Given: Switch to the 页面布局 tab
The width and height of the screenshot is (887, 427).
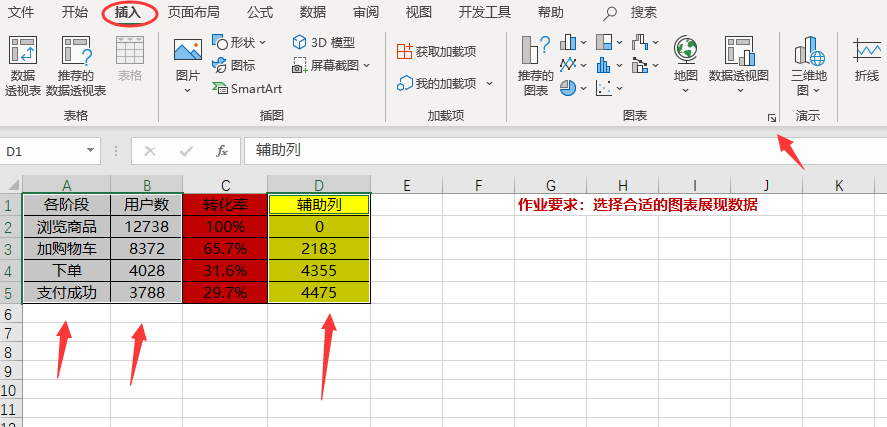Looking at the screenshot, I should [x=193, y=12].
